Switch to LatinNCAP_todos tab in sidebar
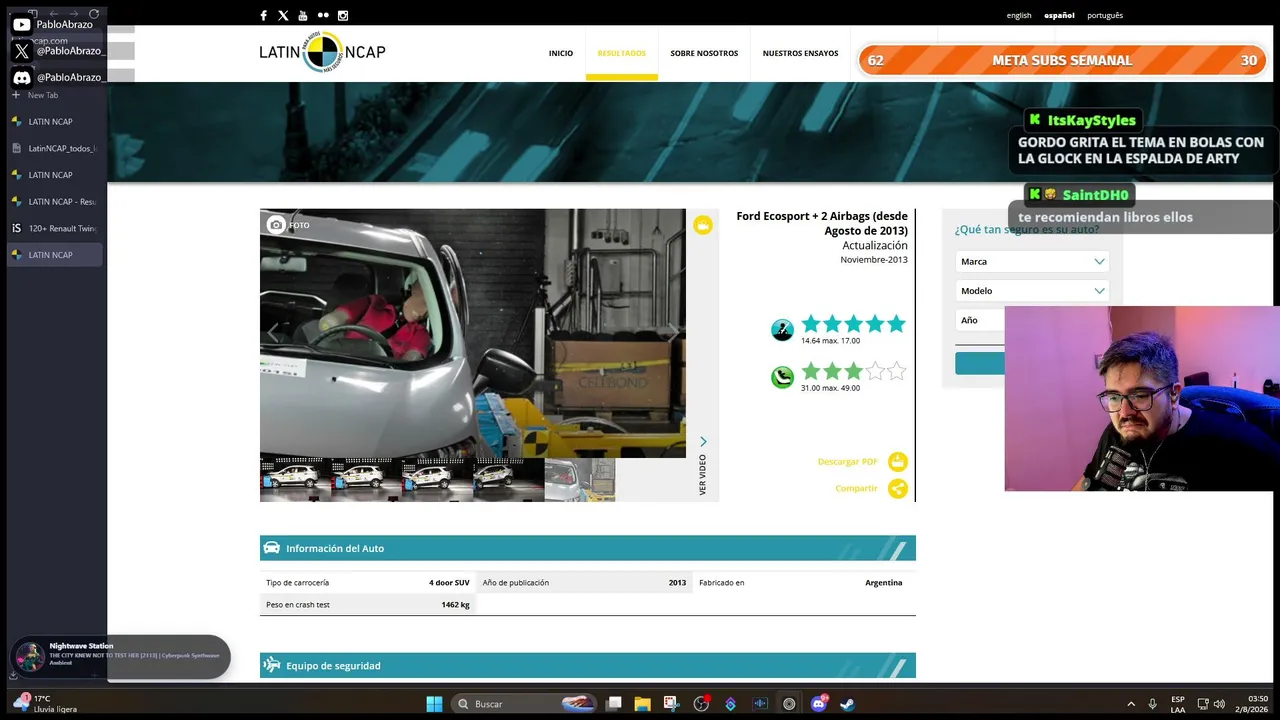Viewport: 1280px width, 720px height. [x=56, y=148]
